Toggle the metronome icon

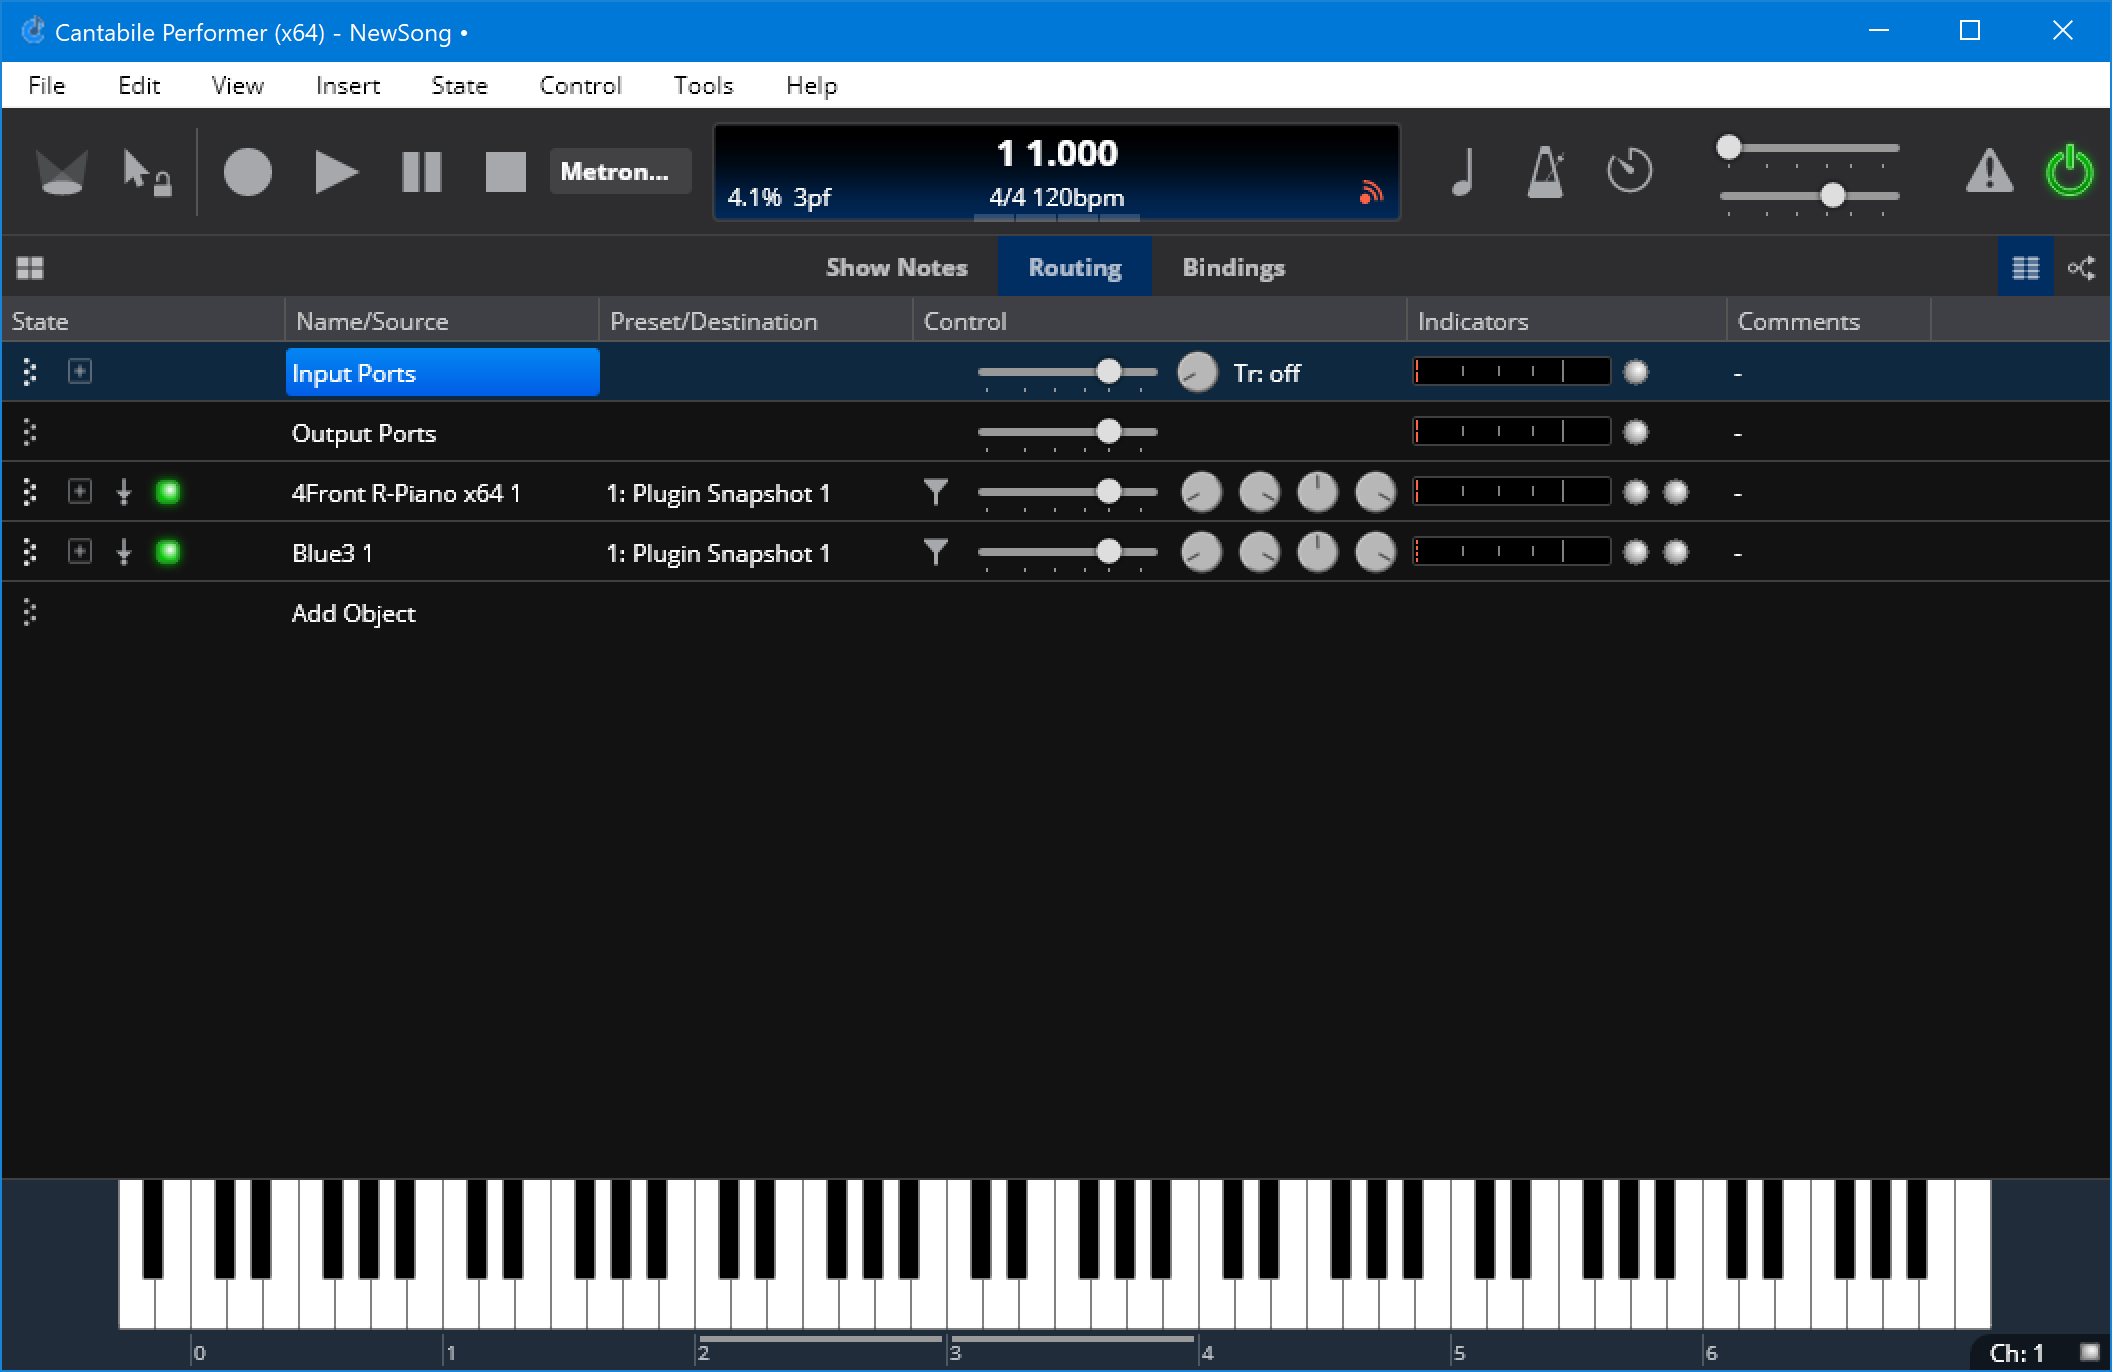point(1546,171)
